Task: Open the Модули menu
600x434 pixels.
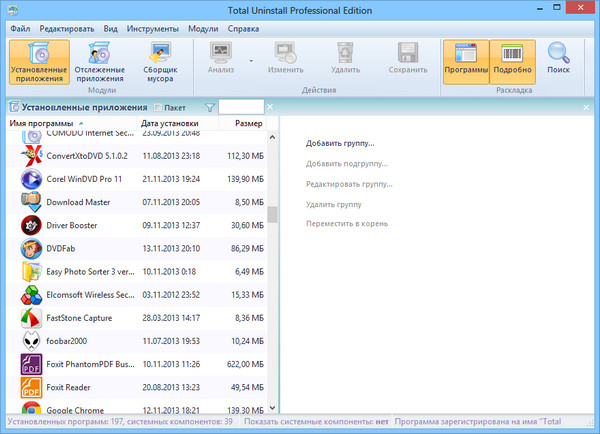Action: tap(203, 27)
